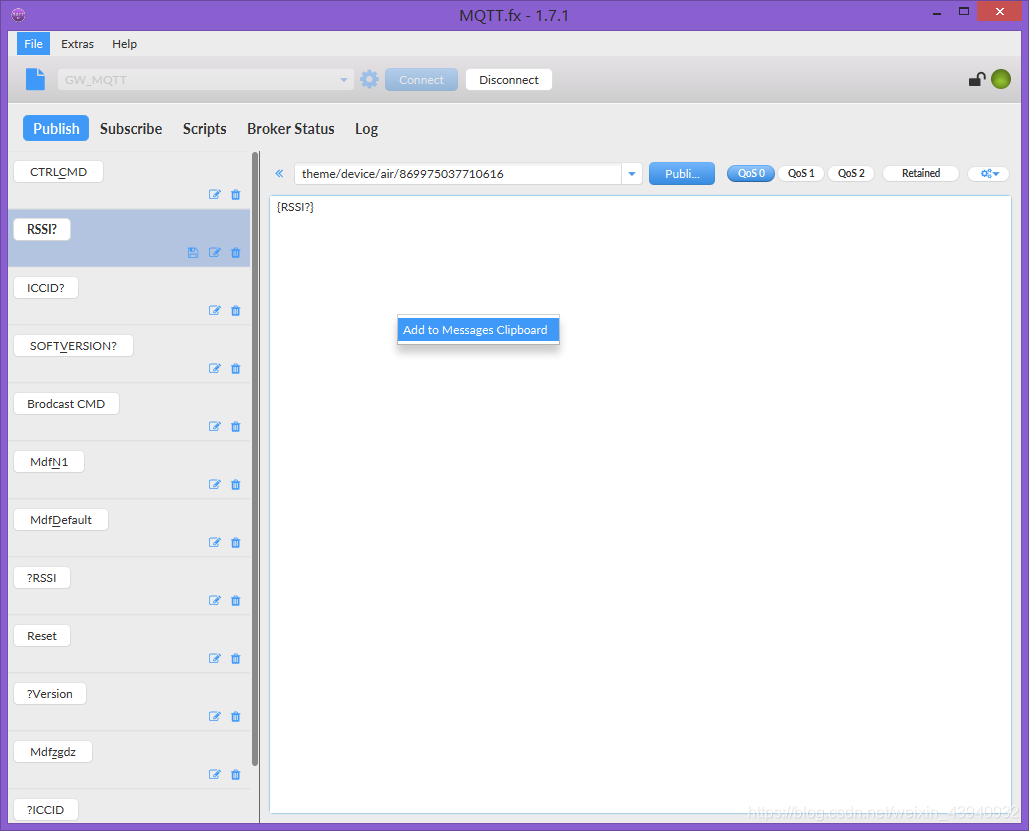Click the unlocked padlock icon
The width and height of the screenshot is (1029, 831).
tap(976, 79)
